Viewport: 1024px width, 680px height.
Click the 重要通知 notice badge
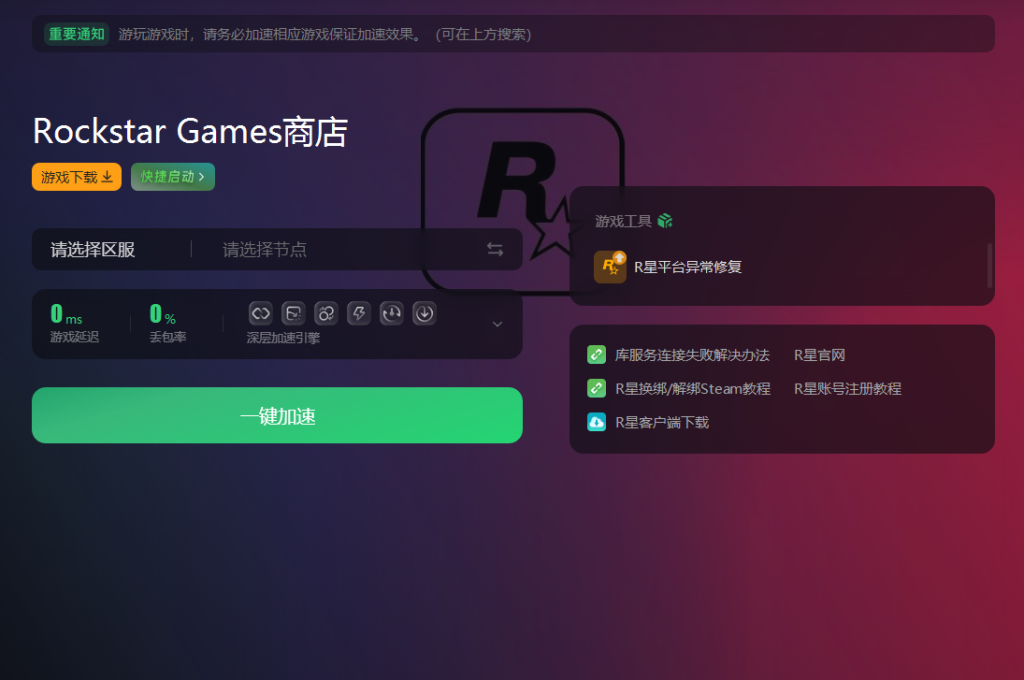click(76, 34)
